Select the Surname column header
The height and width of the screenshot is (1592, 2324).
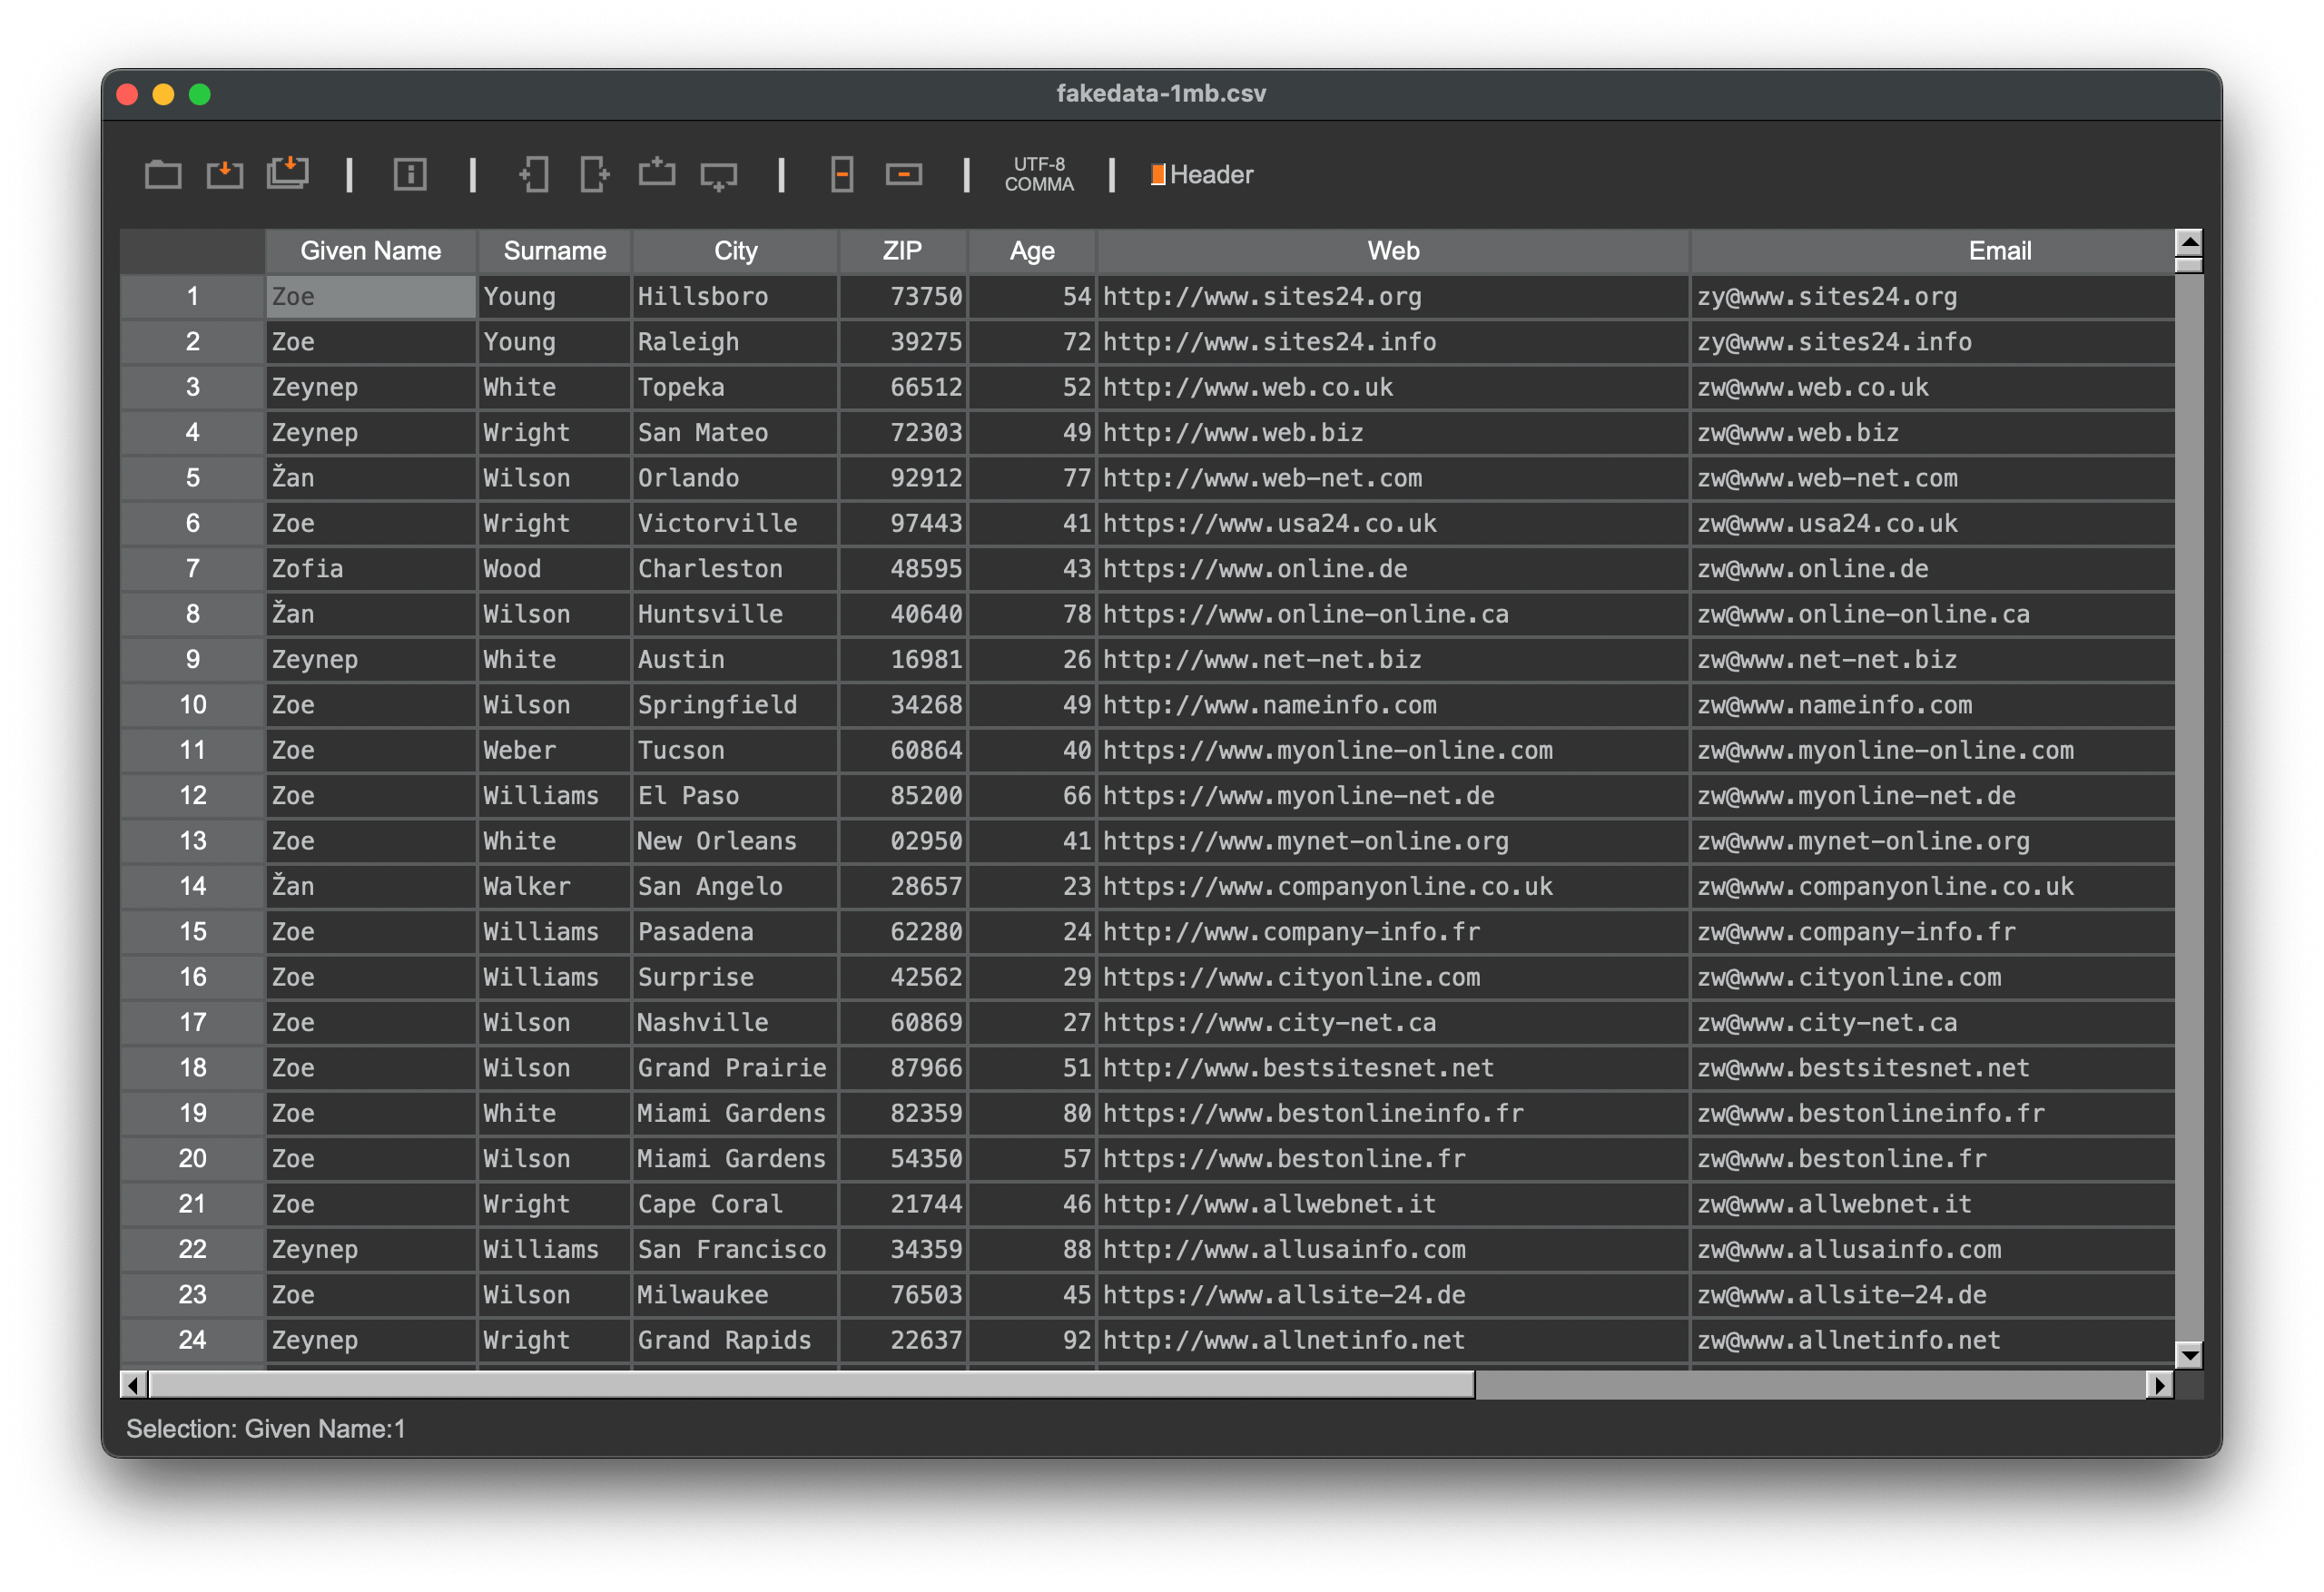(555, 251)
